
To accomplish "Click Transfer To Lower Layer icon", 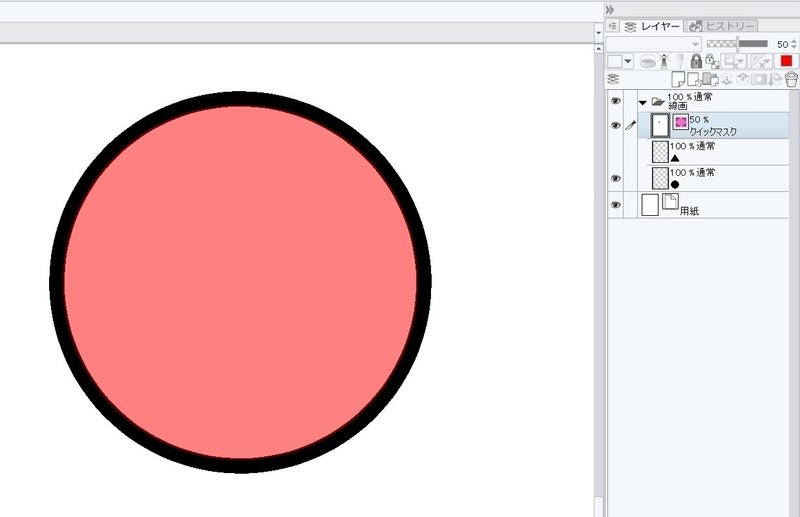I will point(727,79).
